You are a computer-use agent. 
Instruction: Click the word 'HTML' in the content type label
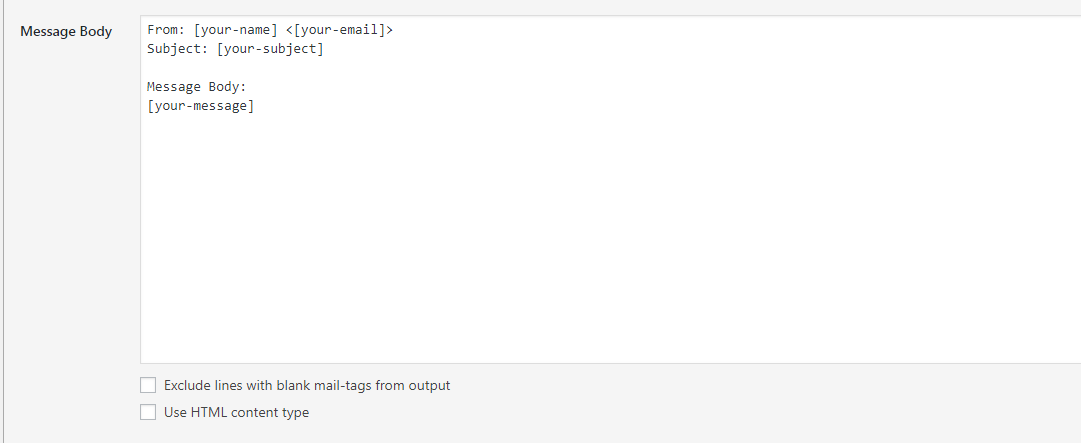[x=210, y=413]
